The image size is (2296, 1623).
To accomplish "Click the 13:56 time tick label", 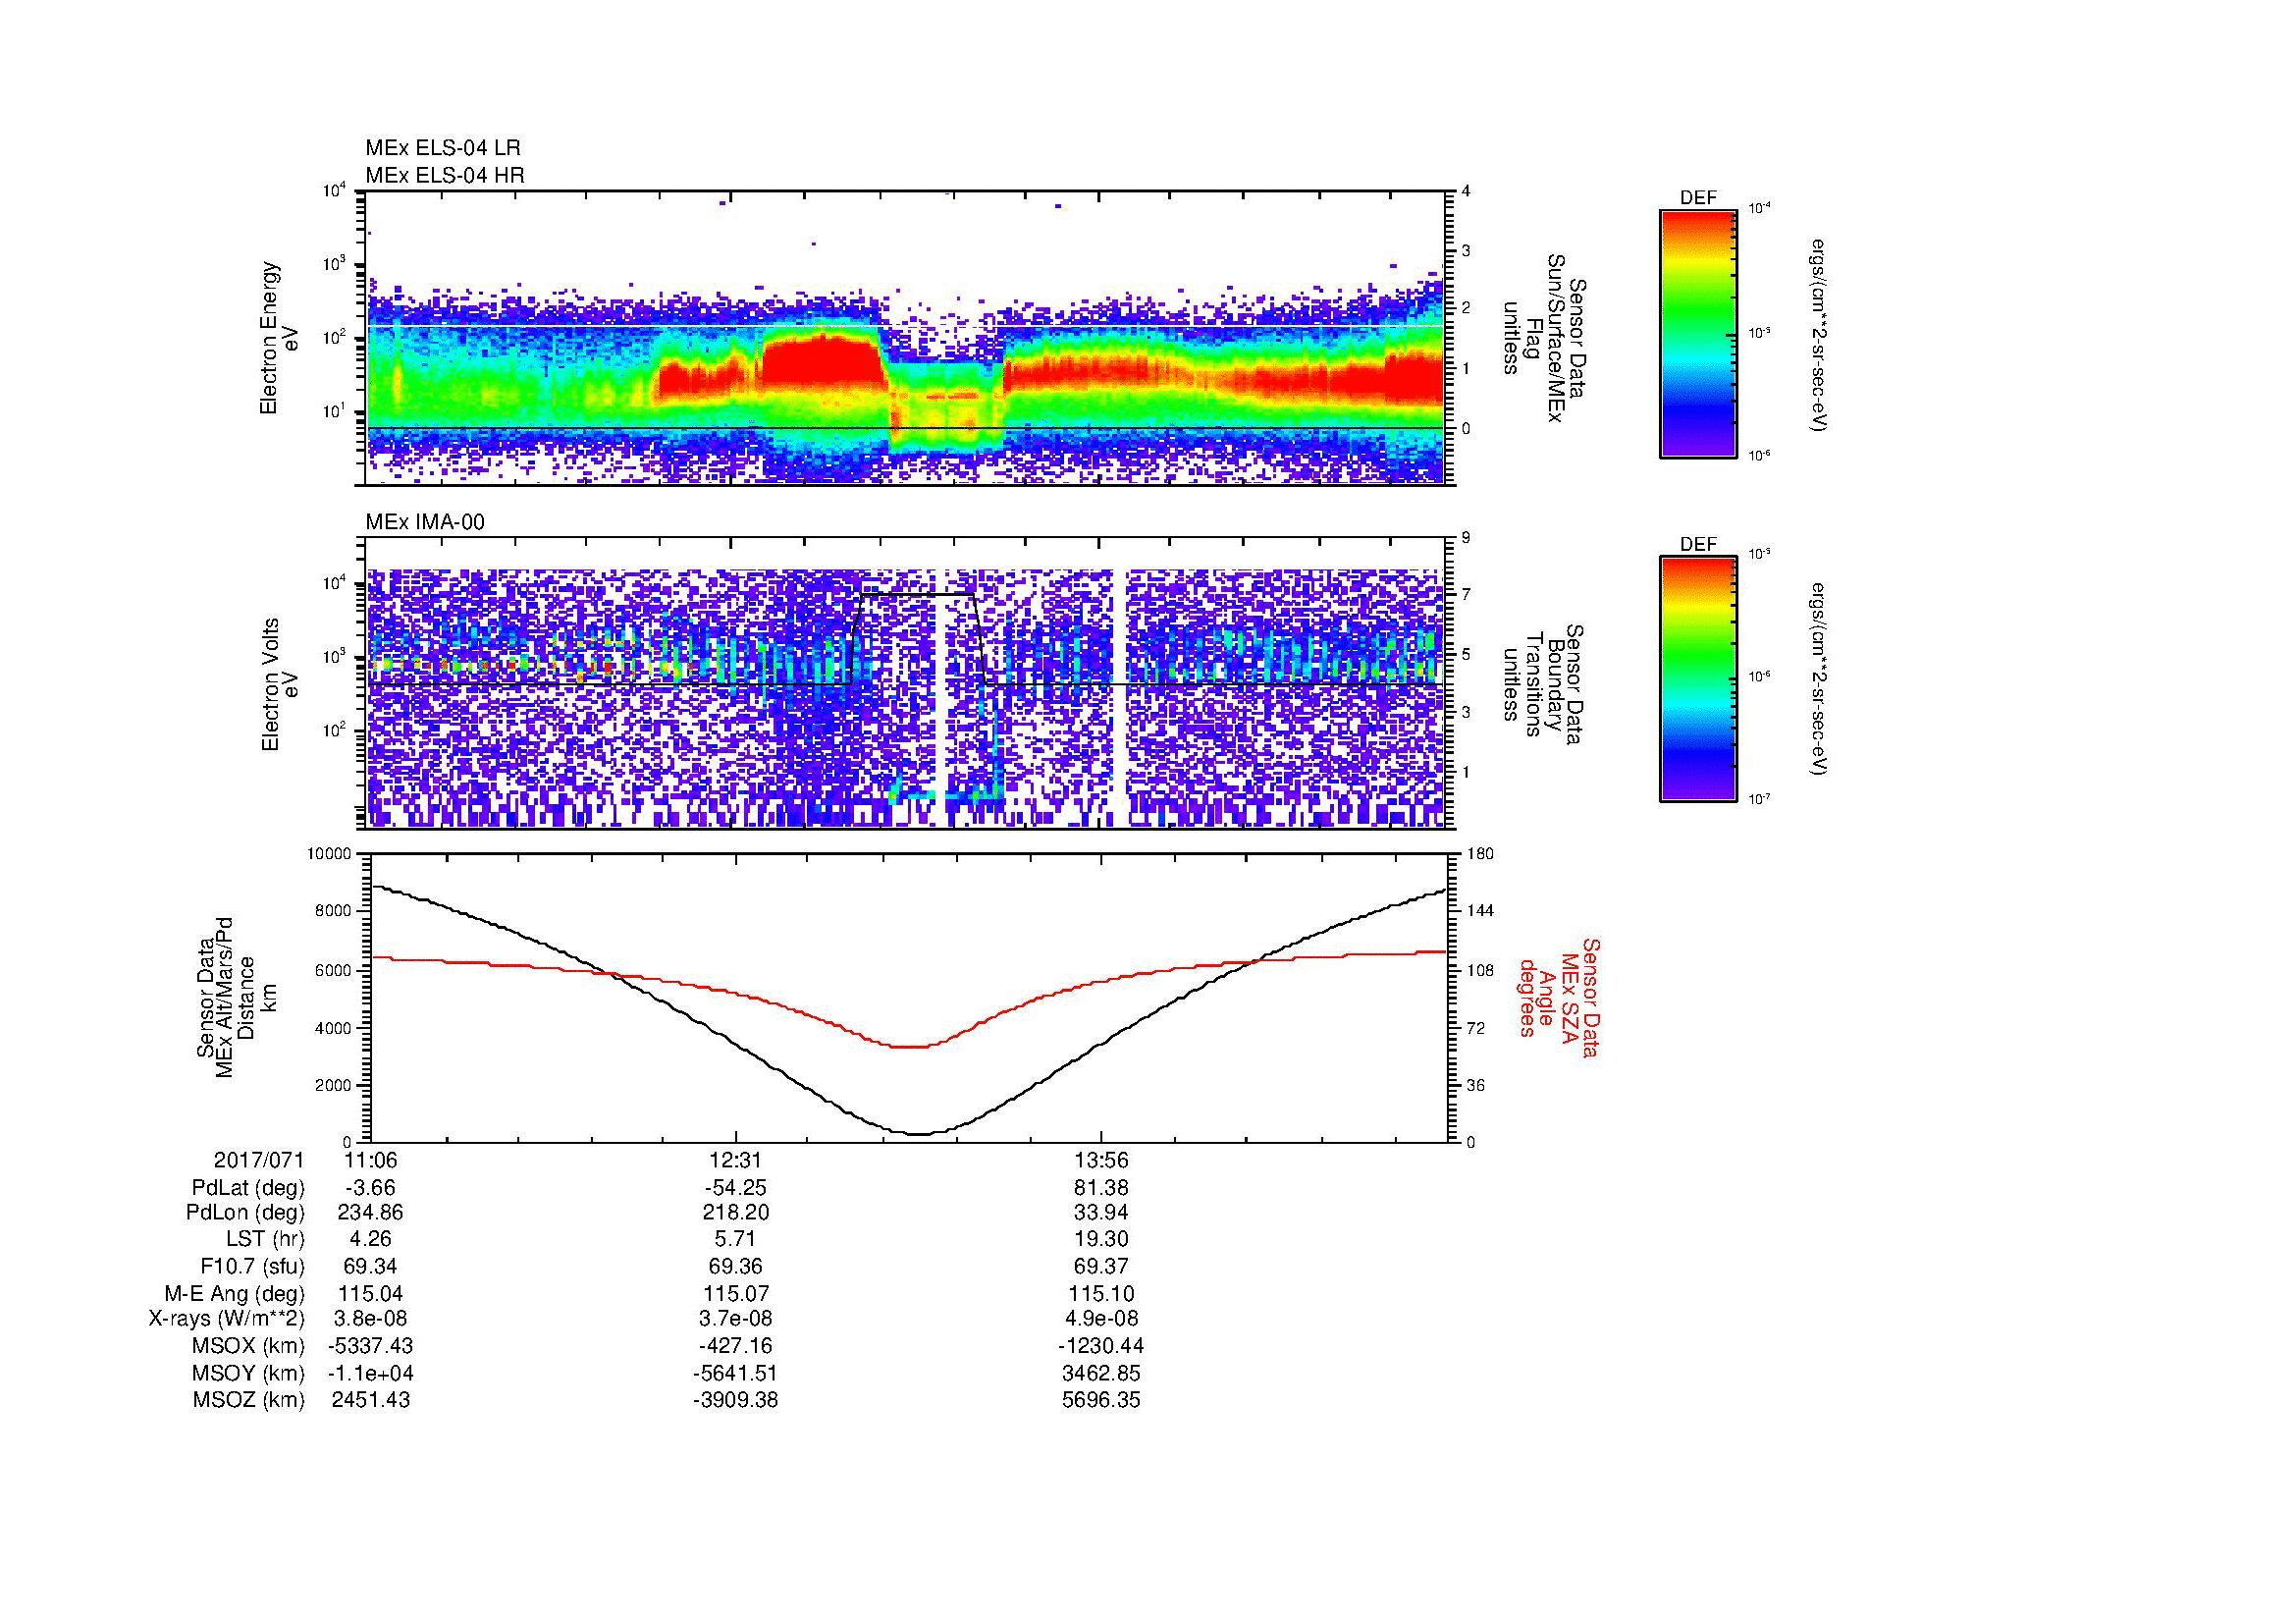I will (1101, 1161).
